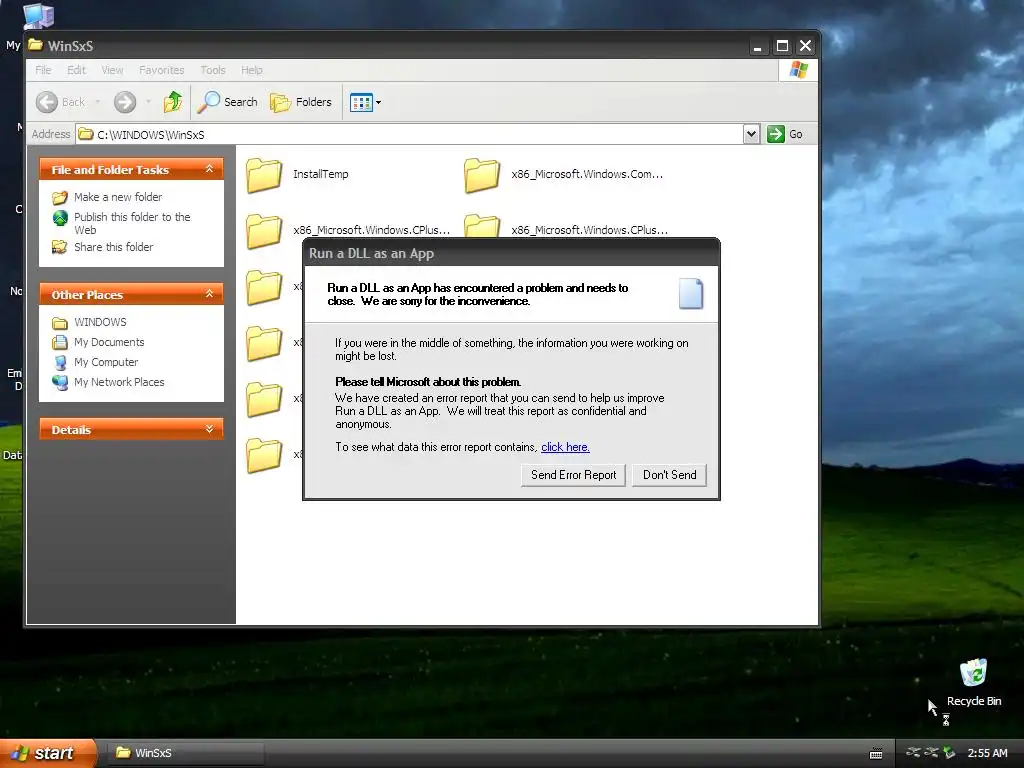Open the 'click here' error data link

coord(565,447)
